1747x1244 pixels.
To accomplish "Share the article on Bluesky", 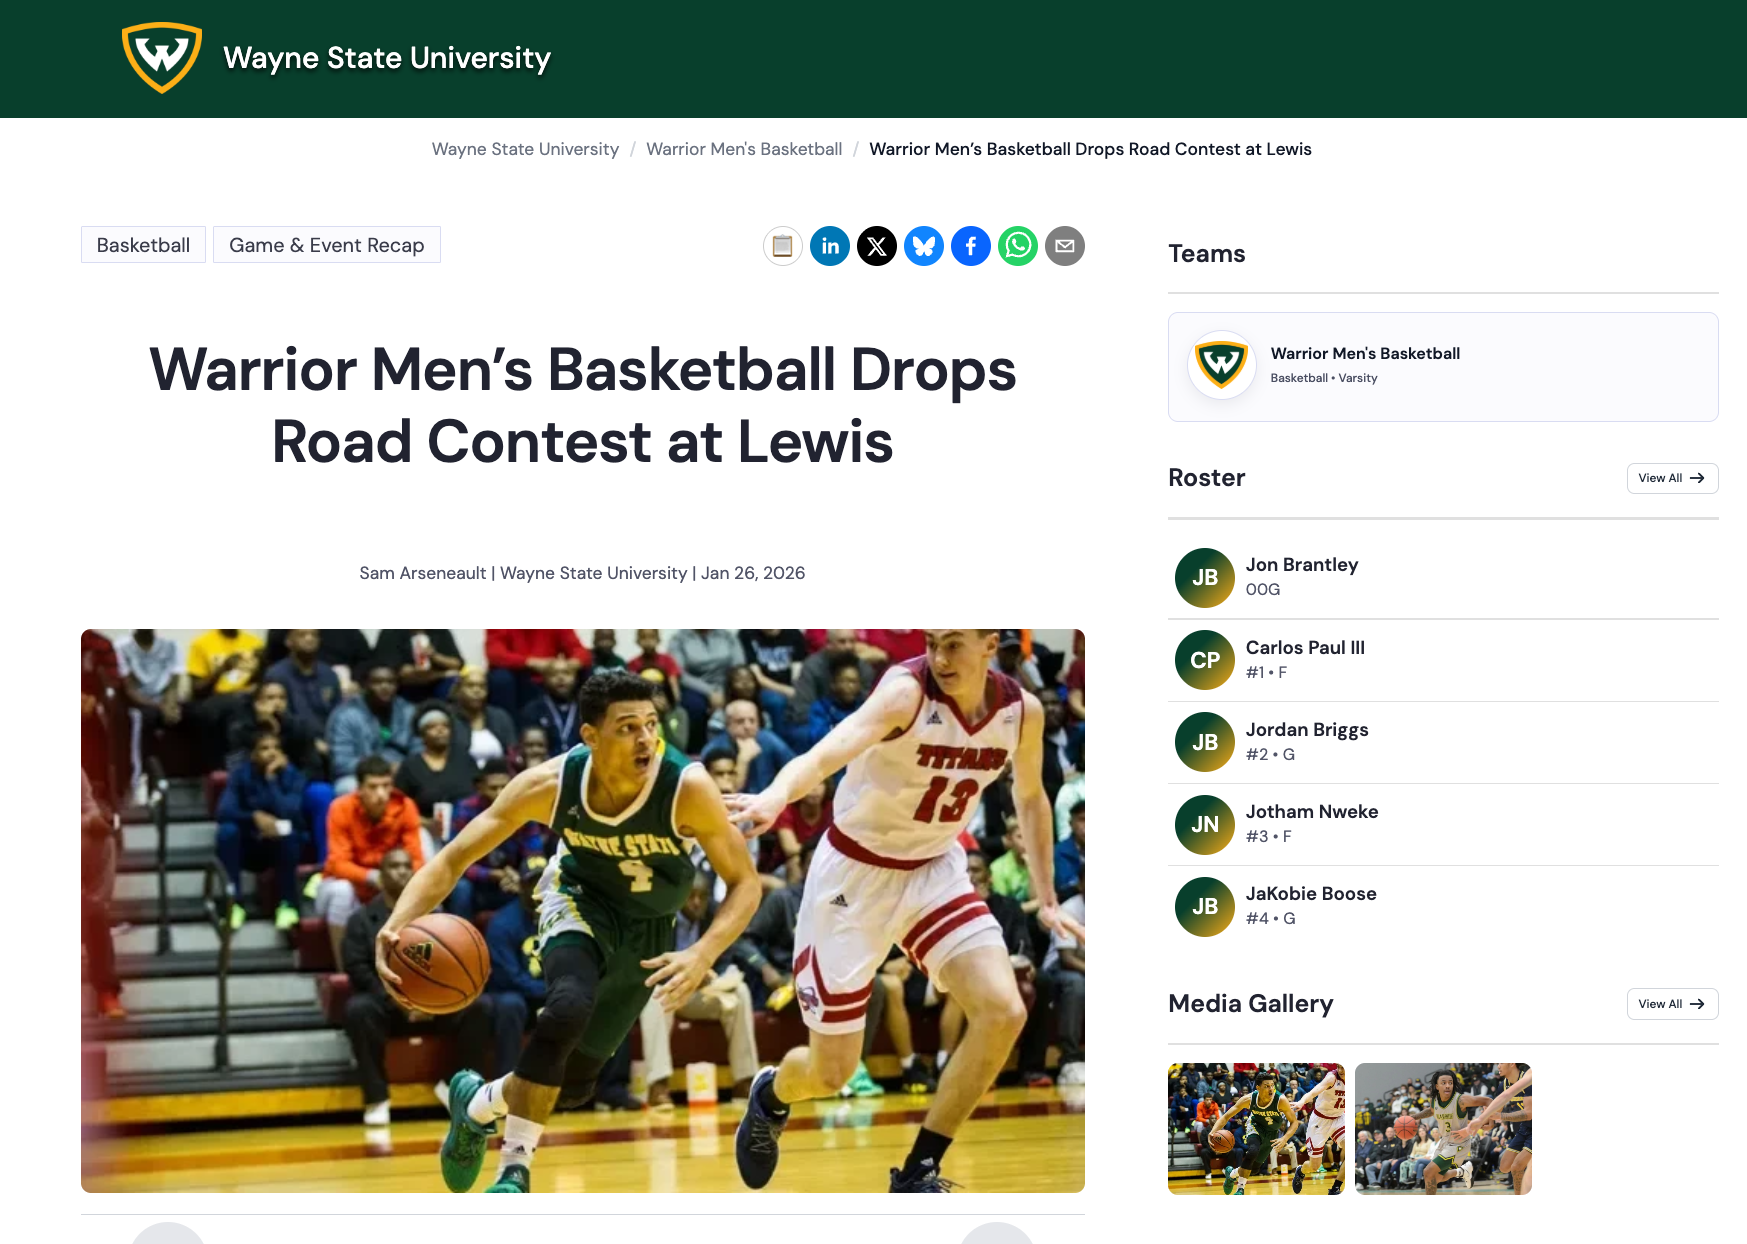I will tap(924, 246).
